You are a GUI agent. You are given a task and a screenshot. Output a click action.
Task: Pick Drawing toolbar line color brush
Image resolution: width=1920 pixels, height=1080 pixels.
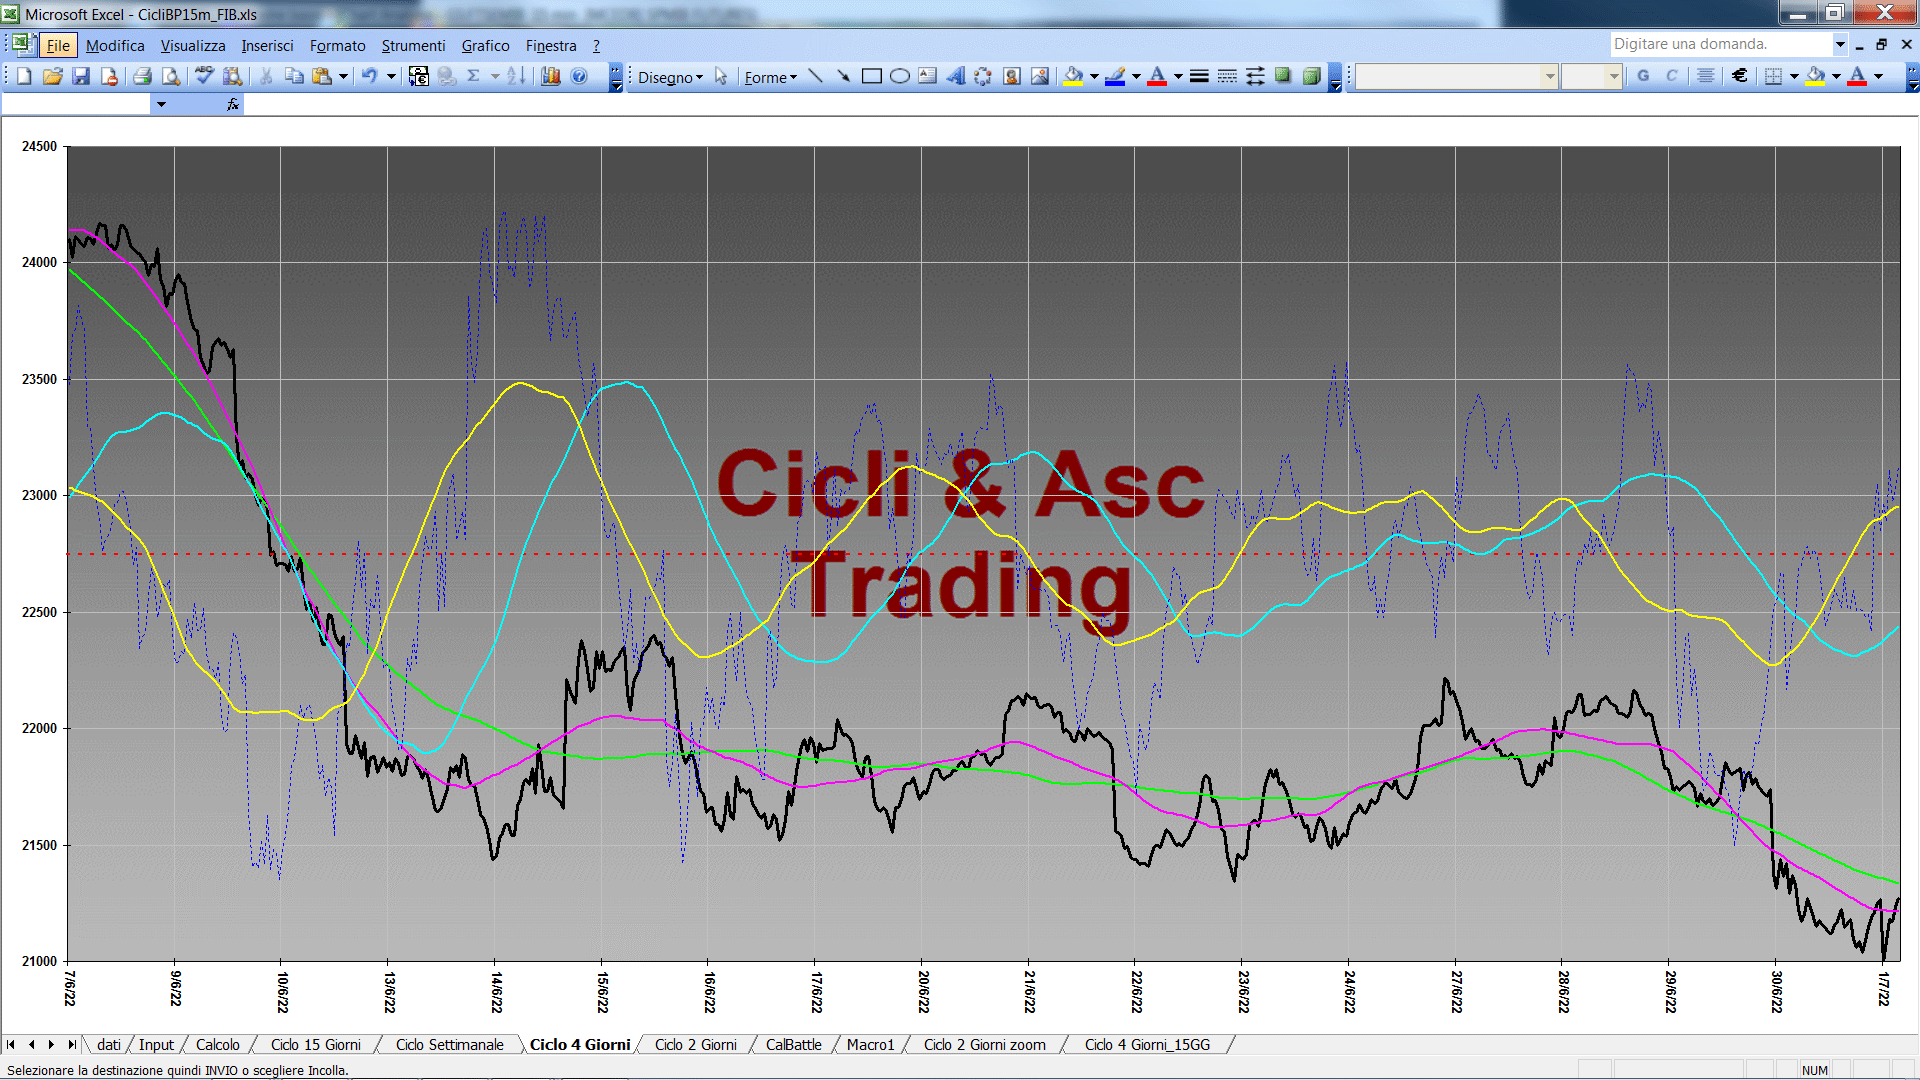[x=1115, y=76]
